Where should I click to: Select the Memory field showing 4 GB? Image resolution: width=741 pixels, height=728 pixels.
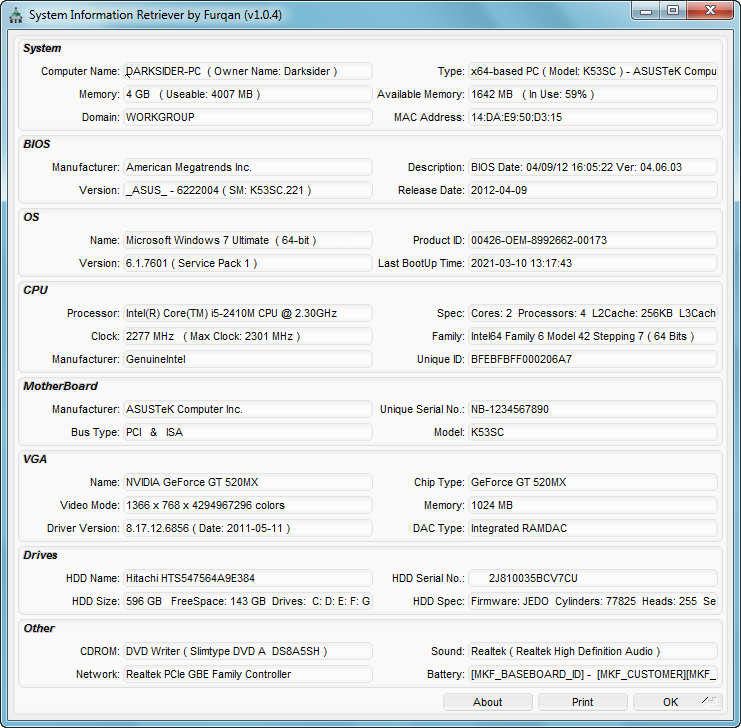[x=248, y=94]
